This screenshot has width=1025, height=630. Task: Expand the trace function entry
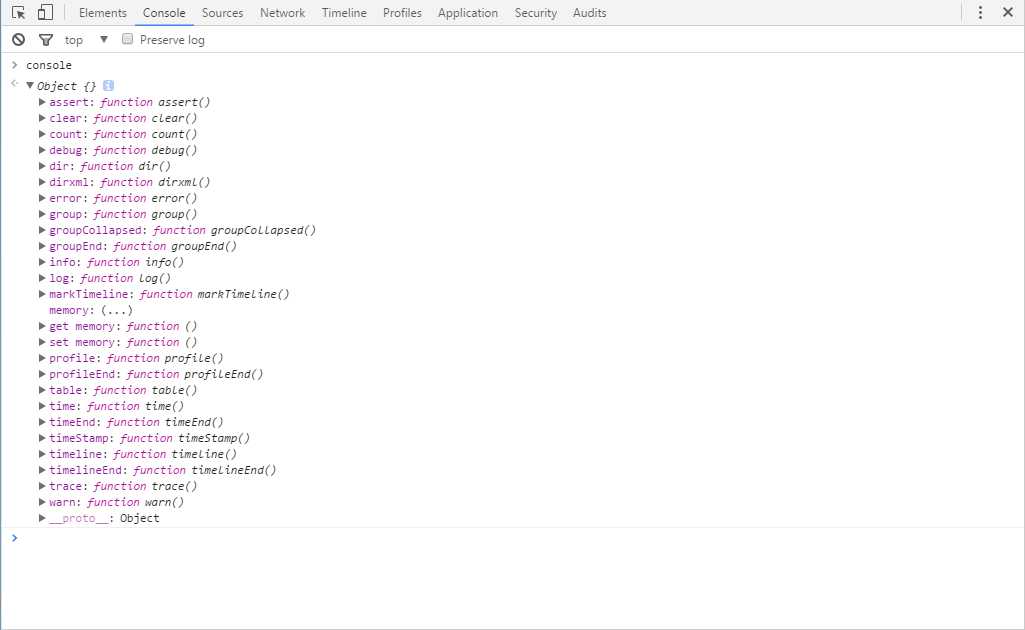[x=42, y=486]
